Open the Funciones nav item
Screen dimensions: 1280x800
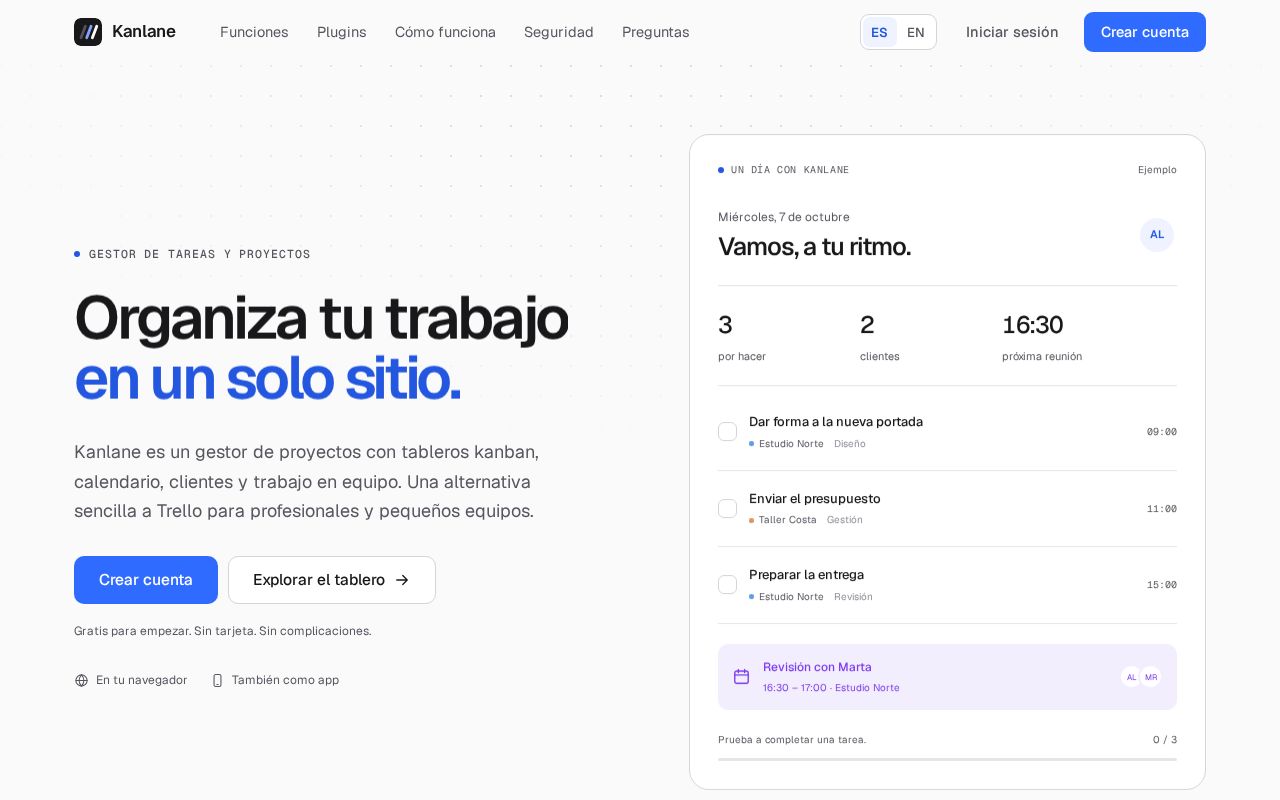point(254,32)
